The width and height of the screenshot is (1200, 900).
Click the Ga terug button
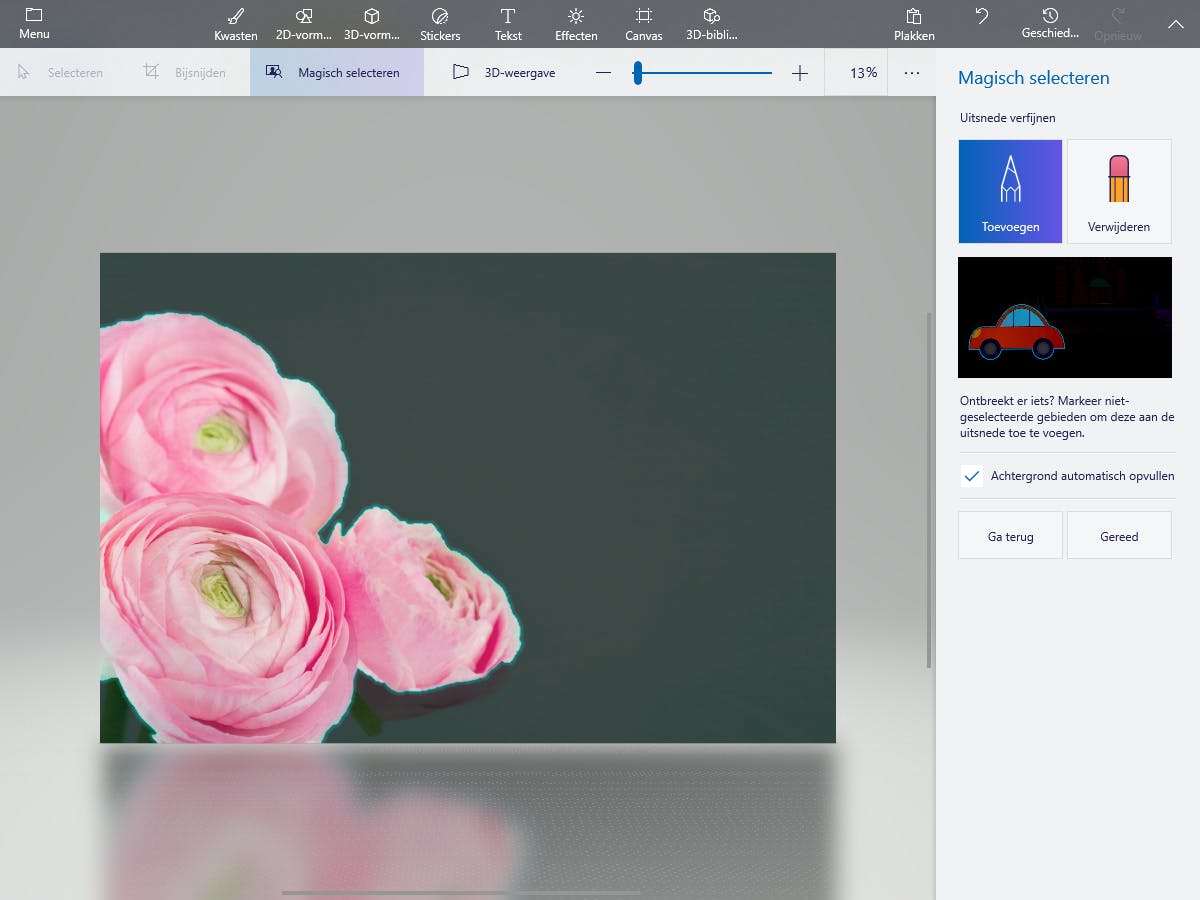(1010, 536)
